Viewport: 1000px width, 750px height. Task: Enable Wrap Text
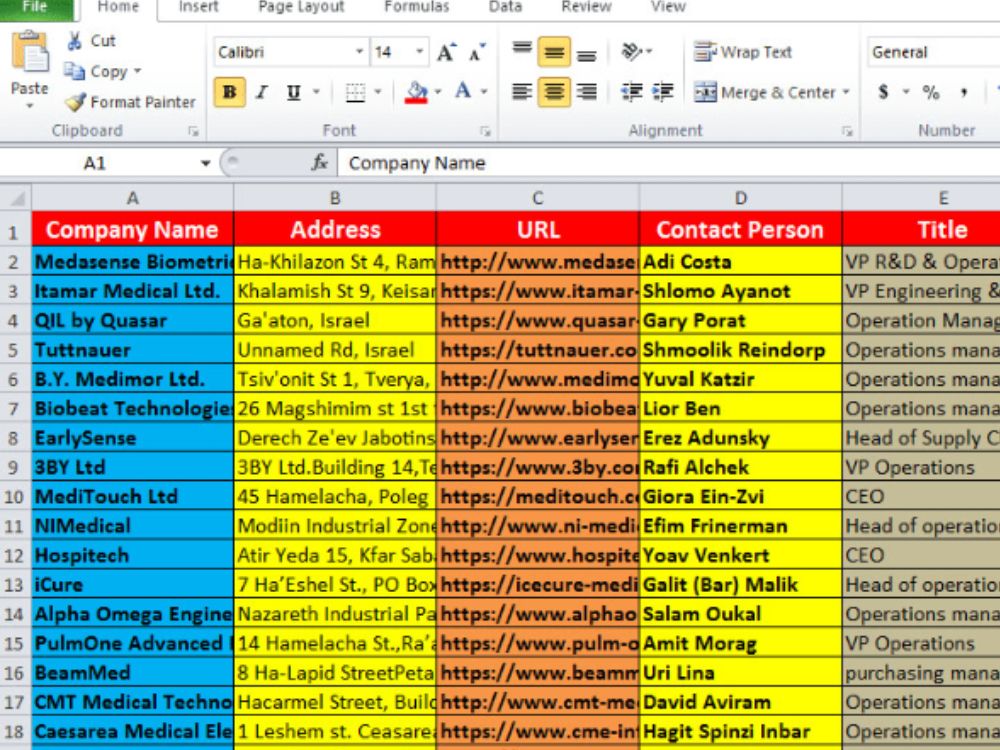click(x=743, y=52)
